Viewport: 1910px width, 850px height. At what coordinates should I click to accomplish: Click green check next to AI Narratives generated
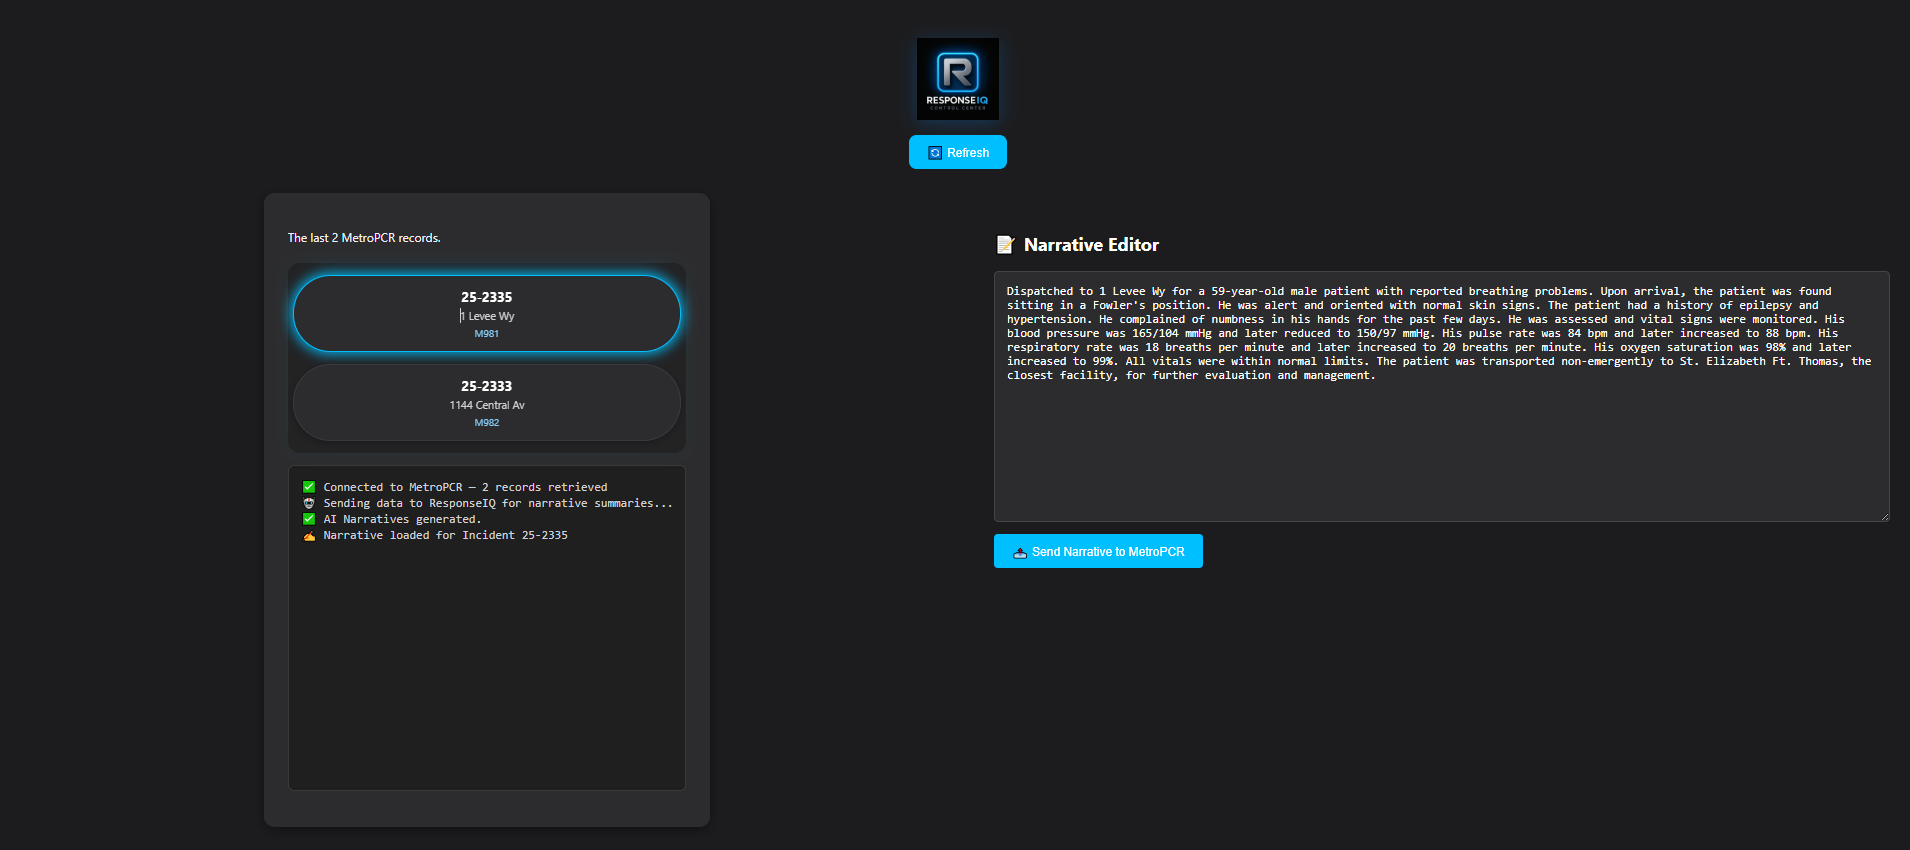309,519
